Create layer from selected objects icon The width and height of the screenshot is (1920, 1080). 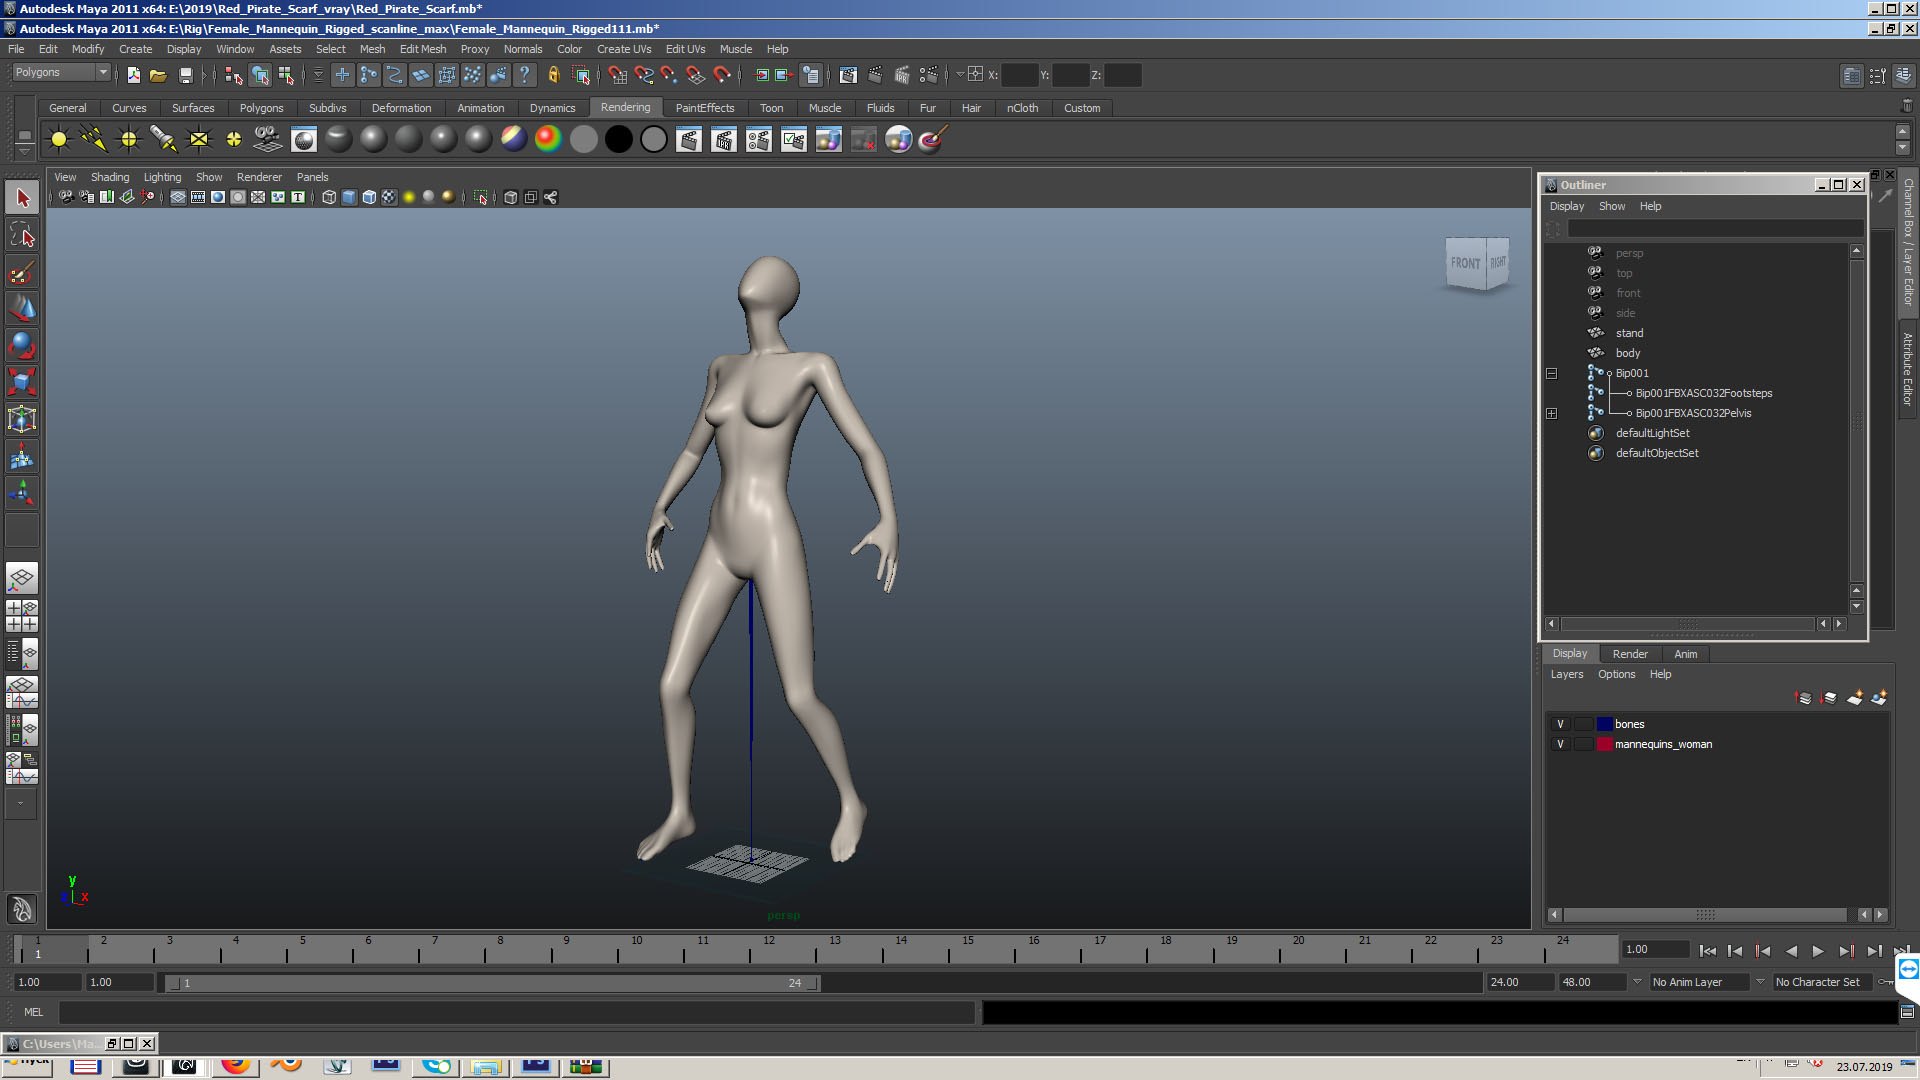1879,698
